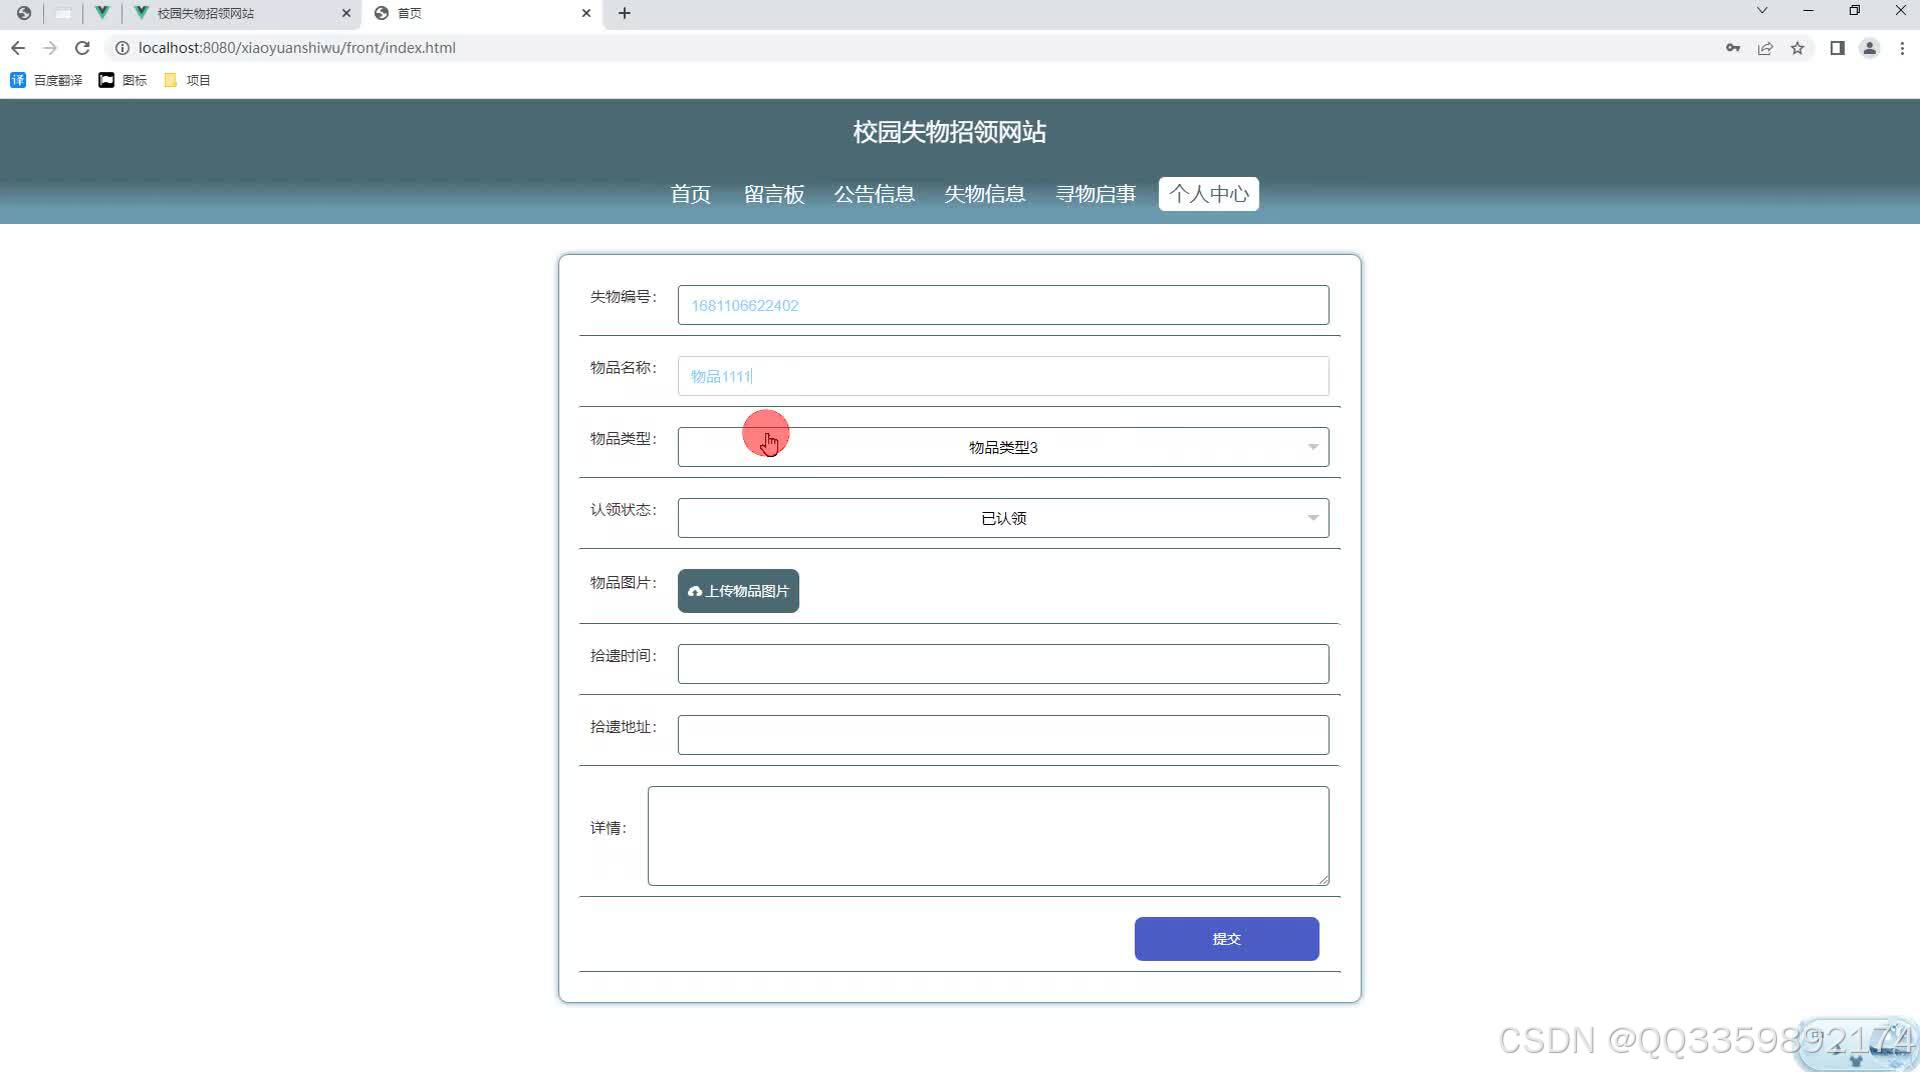1920x1072 pixels.
Task: Open 寻物启事 menu item
Action: click(x=1095, y=194)
